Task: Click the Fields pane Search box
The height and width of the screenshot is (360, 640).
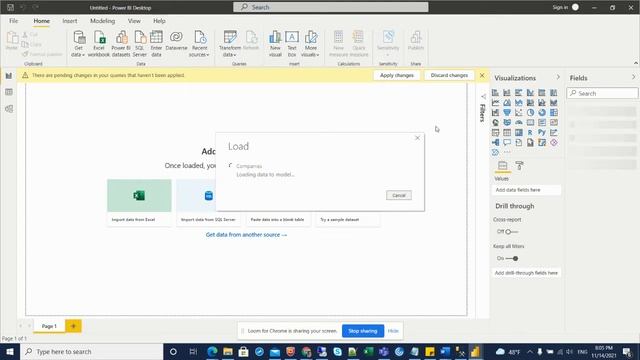Action: tap(602, 93)
